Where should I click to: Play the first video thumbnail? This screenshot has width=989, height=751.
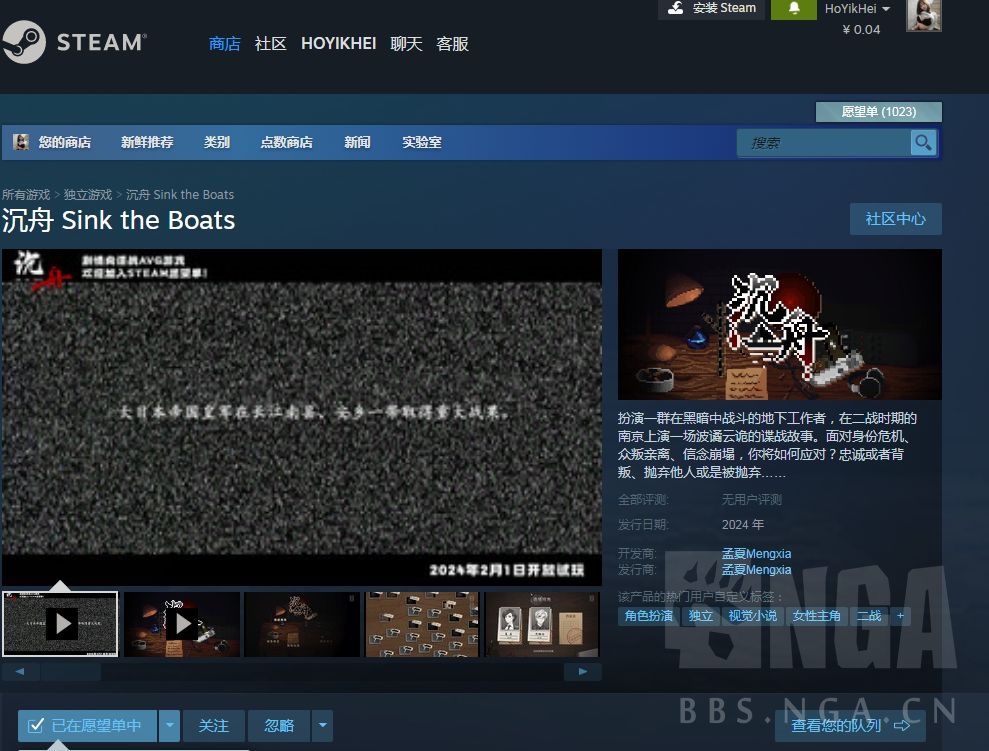(x=60, y=623)
